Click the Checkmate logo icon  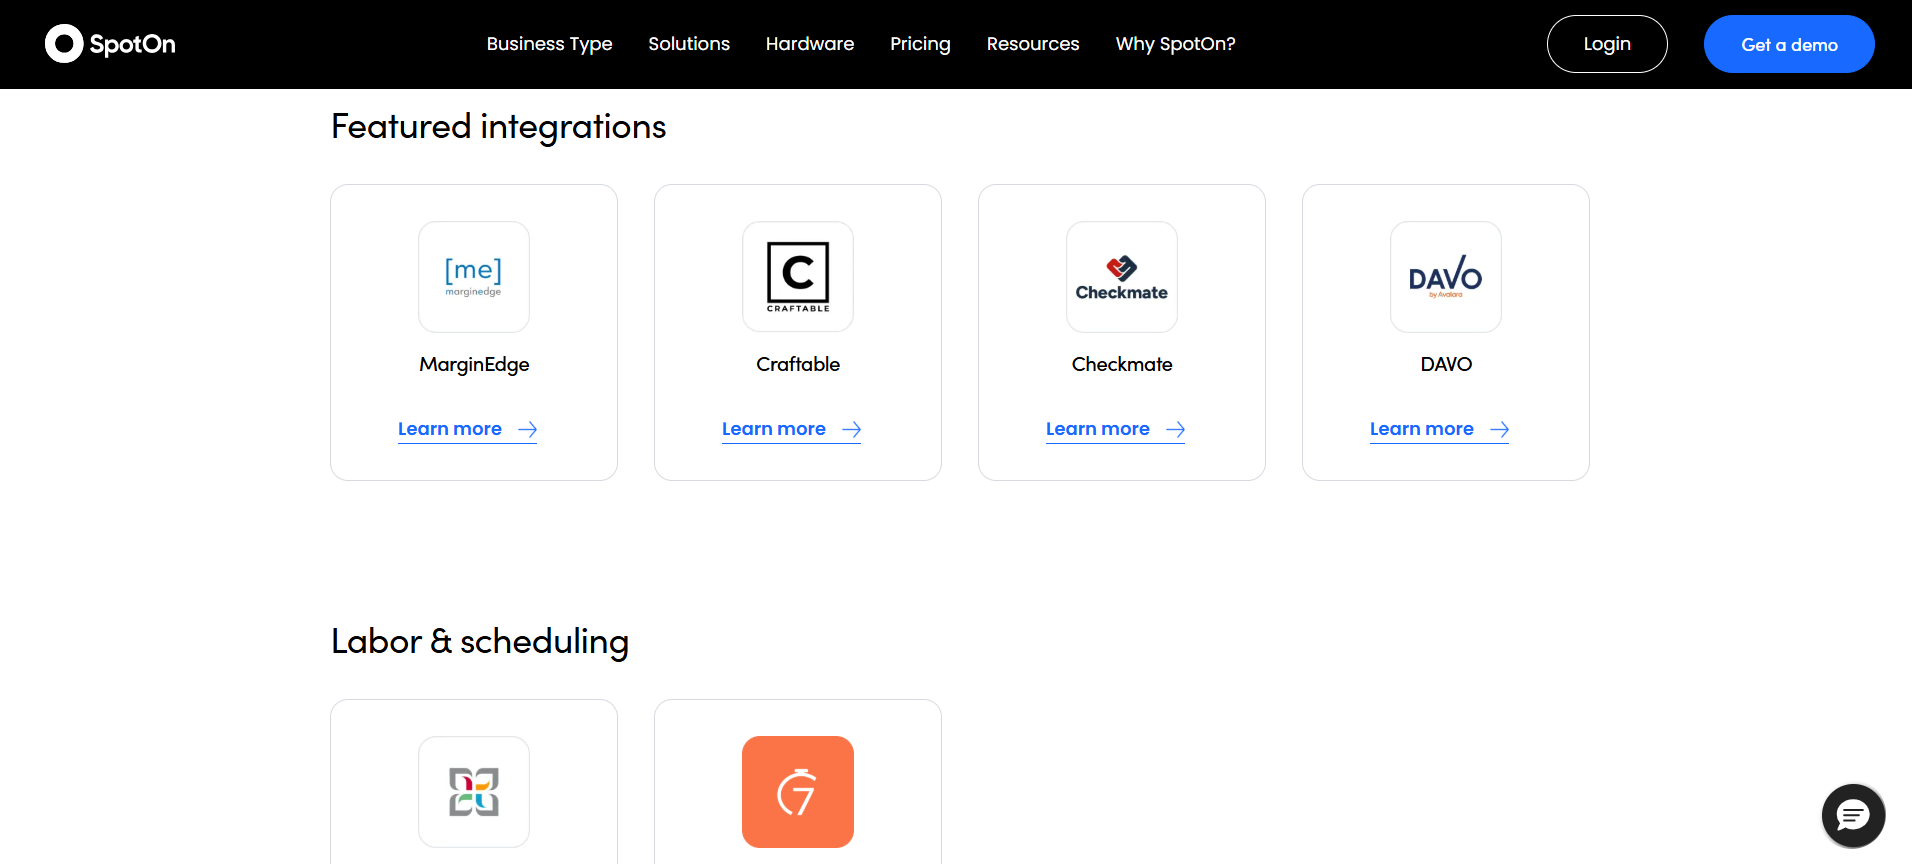(x=1122, y=277)
